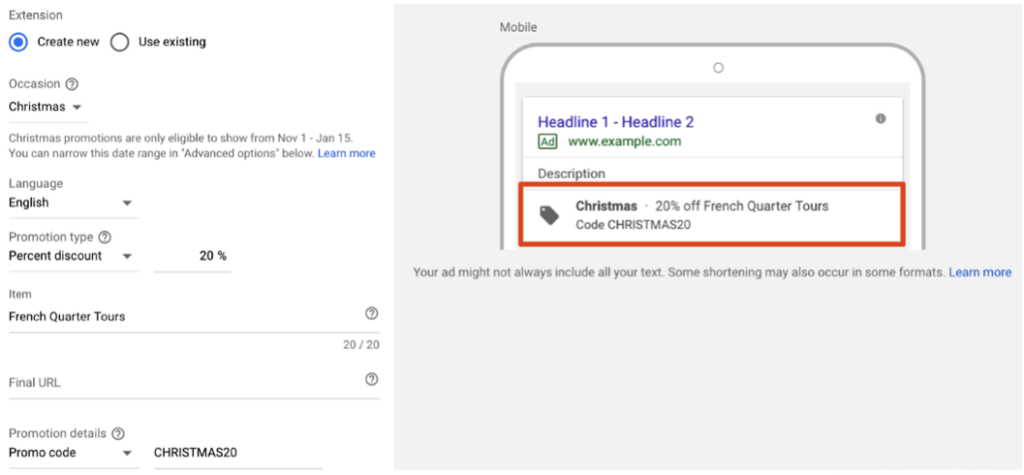Expand the Percent discount dropdown
The width and height of the screenshot is (1024, 475).
point(72,256)
